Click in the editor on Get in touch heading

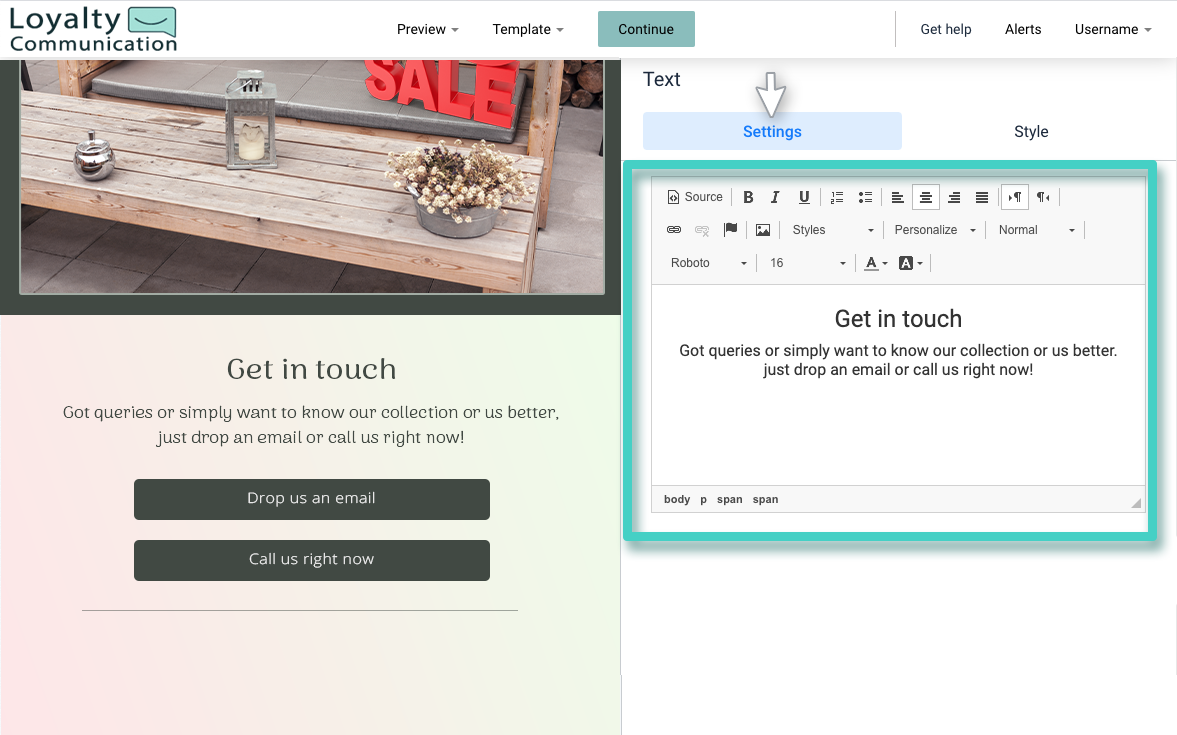pyautogui.click(x=898, y=319)
